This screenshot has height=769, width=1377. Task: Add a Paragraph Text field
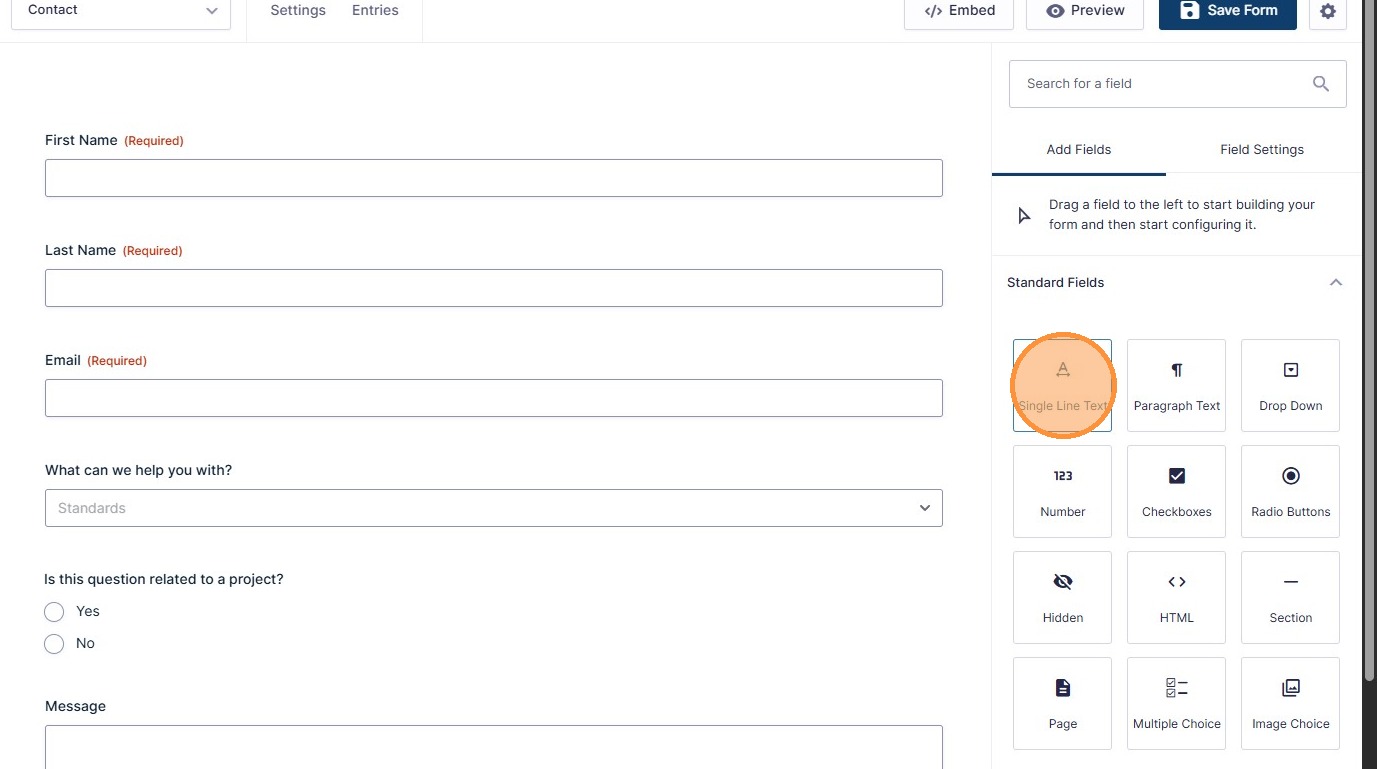pos(1176,385)
